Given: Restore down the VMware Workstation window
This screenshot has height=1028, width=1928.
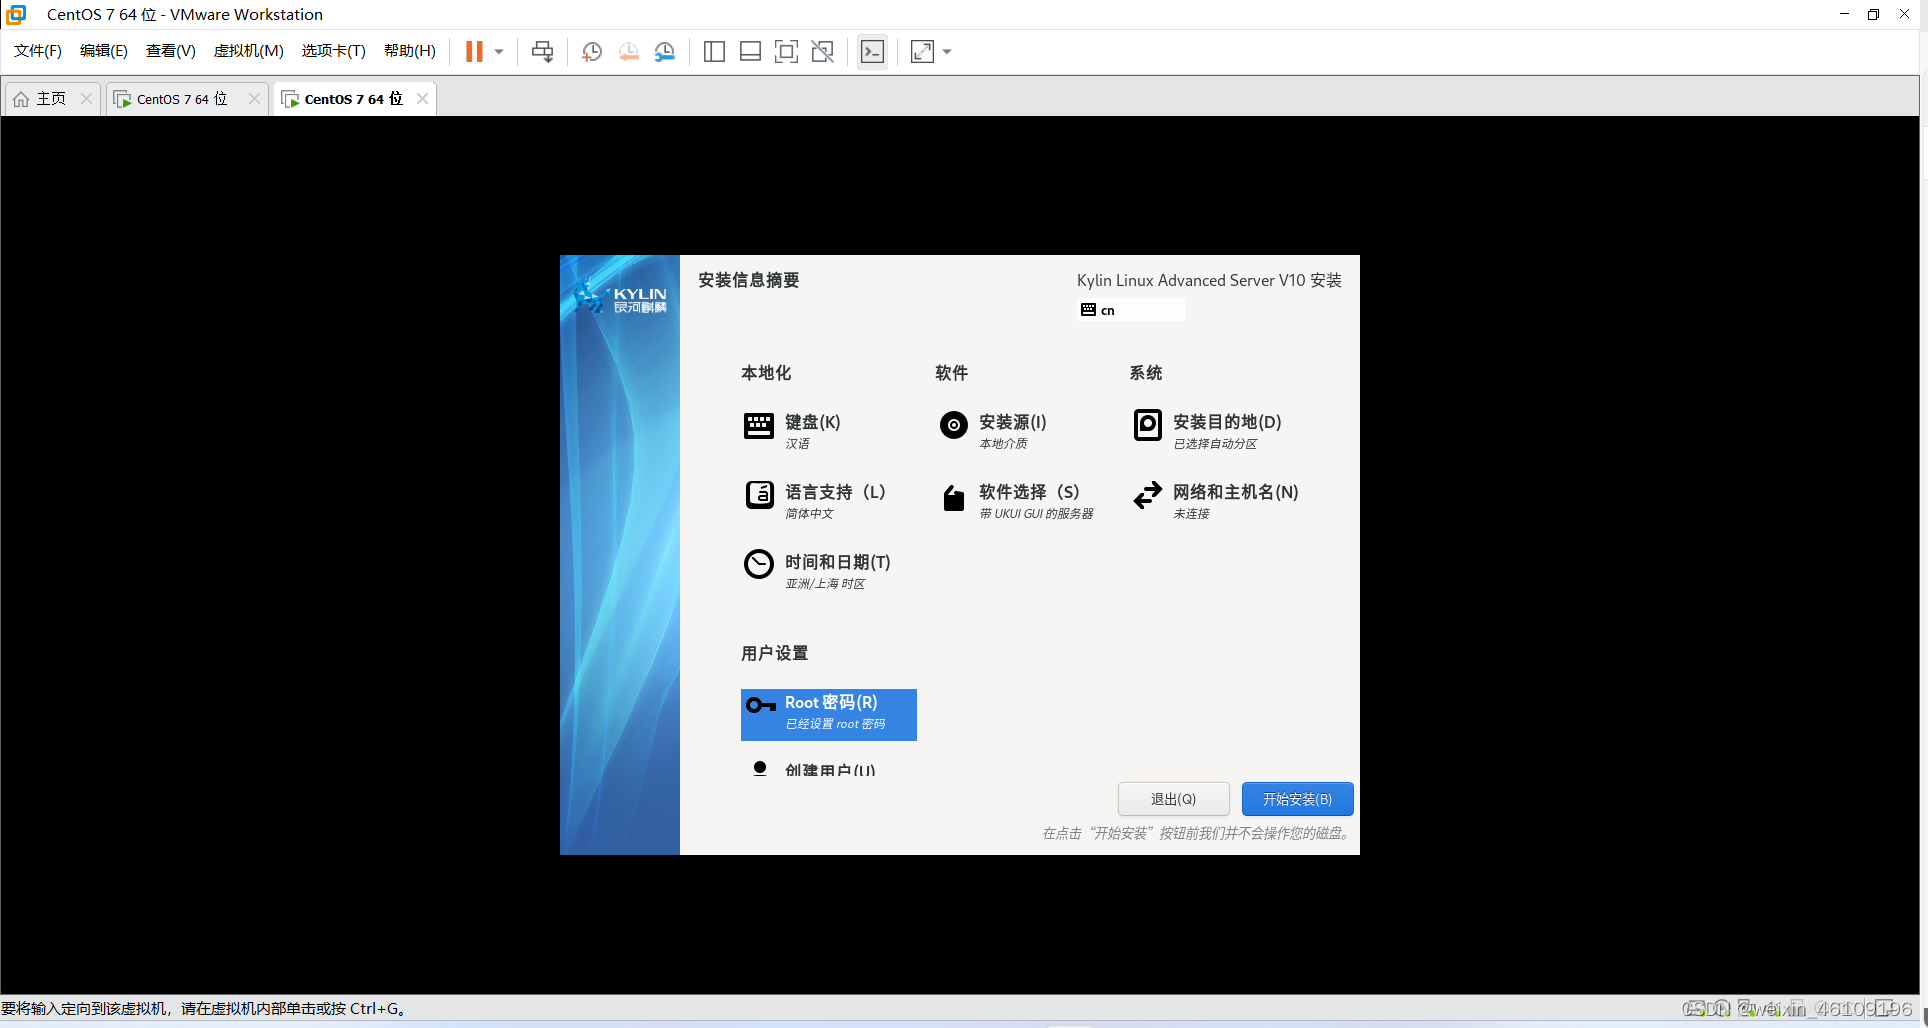Looking at the screenshot, I should pyautogui.click(x=1874, y=14).
